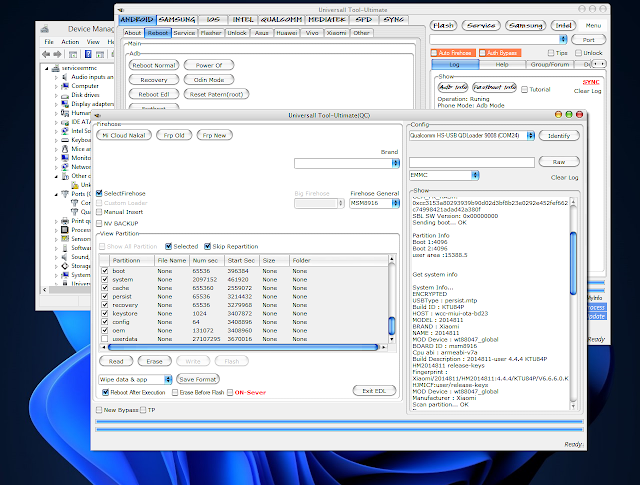The image size is (640, 485).
Task: Click the Erase button
Action: click(154, 361)
